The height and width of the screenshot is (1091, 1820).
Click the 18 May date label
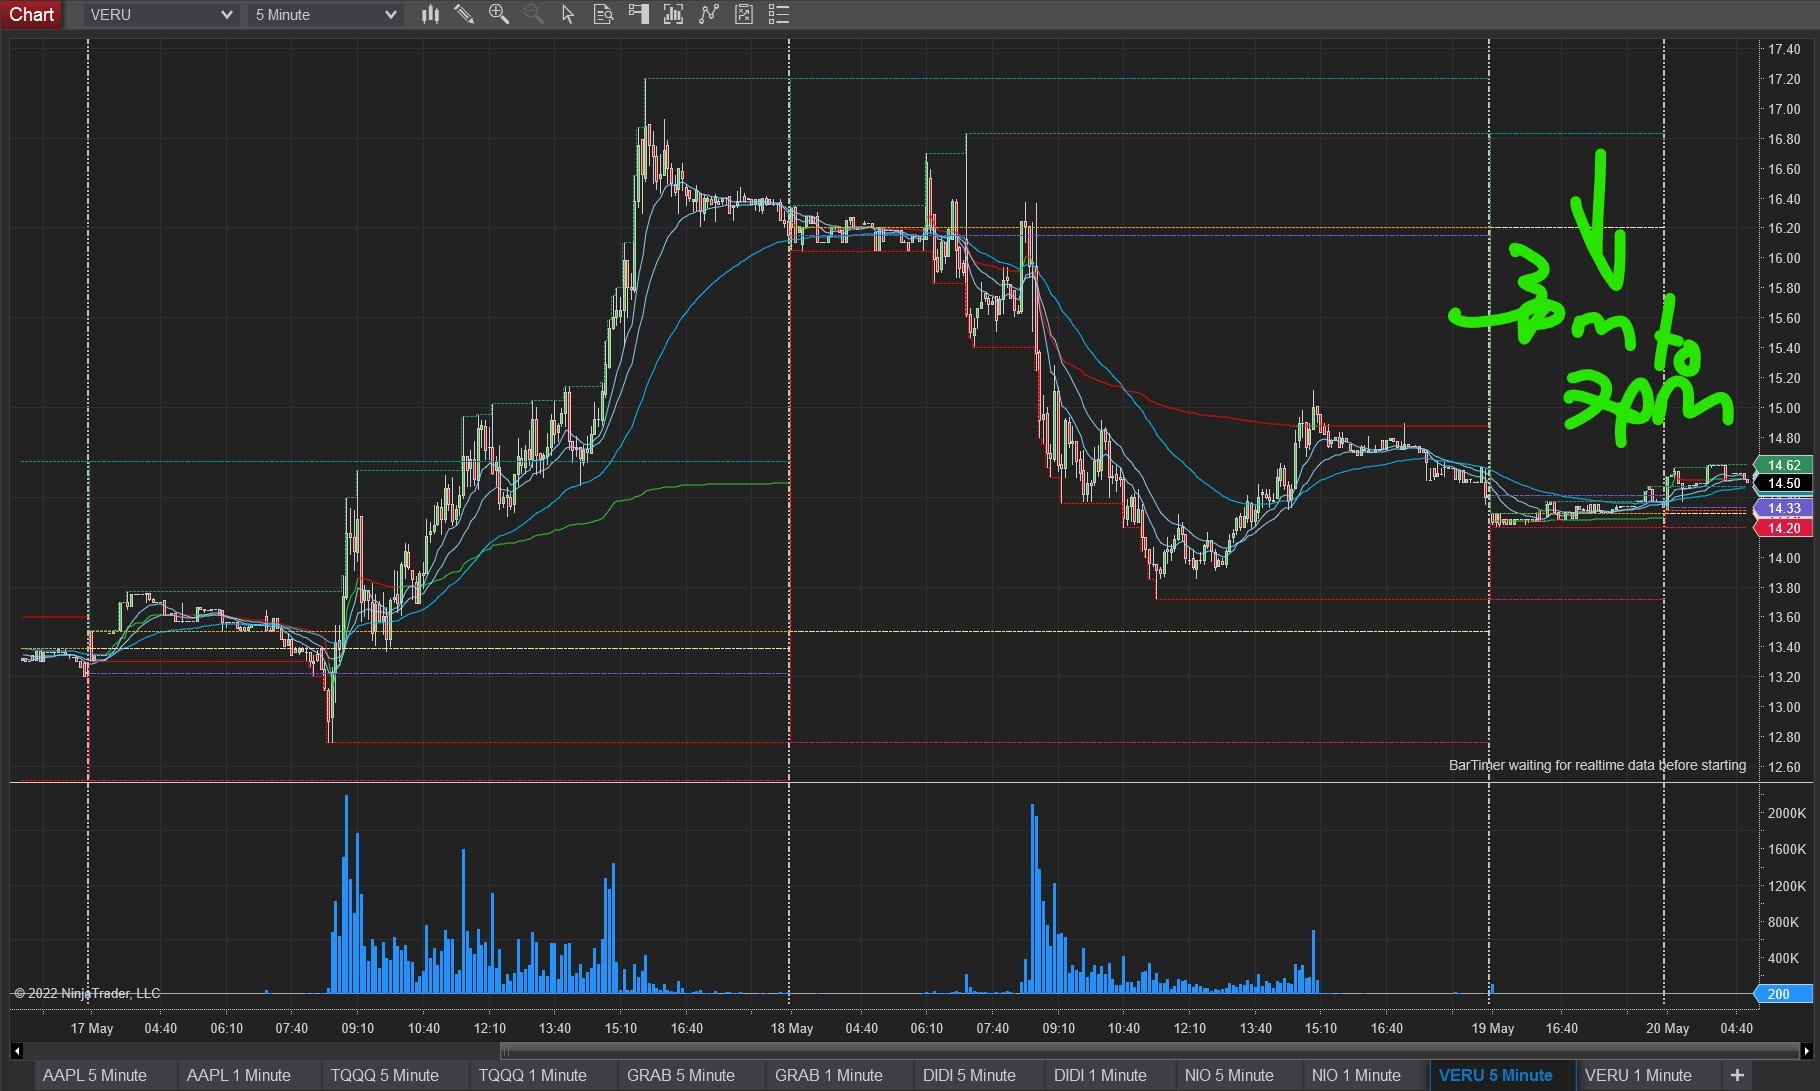(792, 1028)
